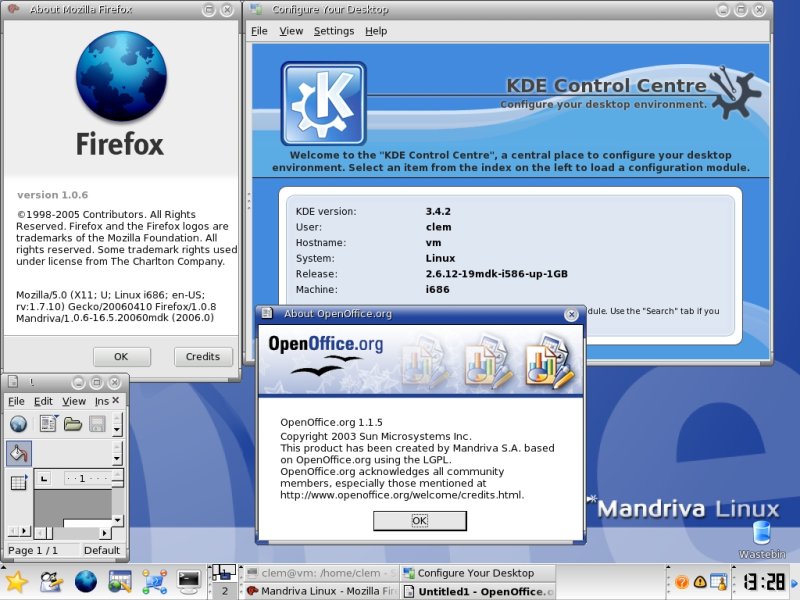Viewport: 800px width, 600px height.
Task: Click the tab stop selector on Writer's ruler
Action: [44, 479]
